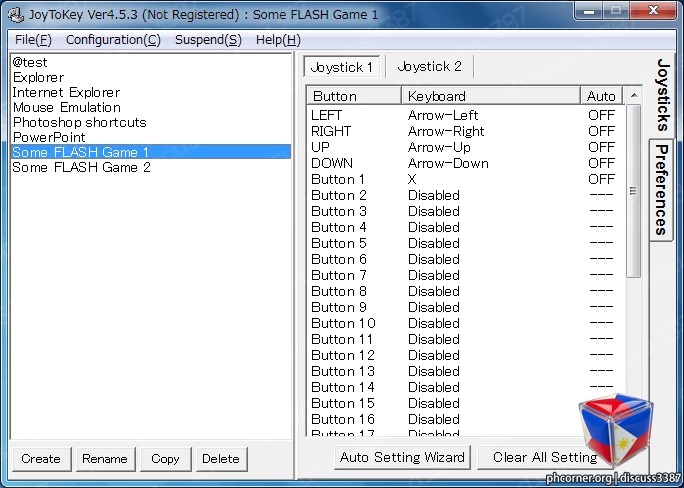This screenshot has height=488, width=684.
Task: Select the RIGHT row in button list
Action: 465,131
